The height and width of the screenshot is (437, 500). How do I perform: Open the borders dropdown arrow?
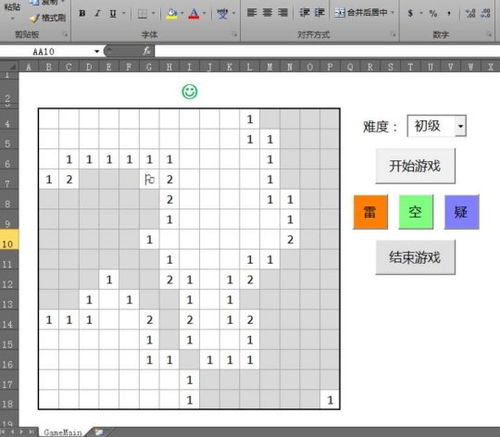click(x=153, y=13)
